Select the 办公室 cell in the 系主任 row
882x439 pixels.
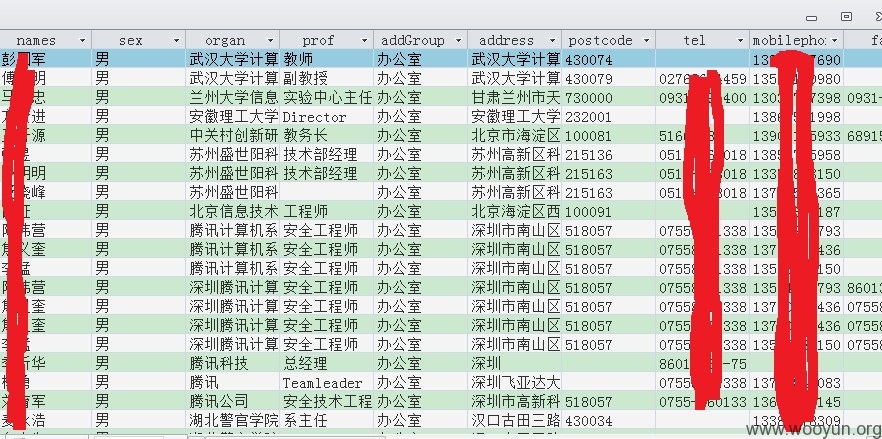coord(420,420)
